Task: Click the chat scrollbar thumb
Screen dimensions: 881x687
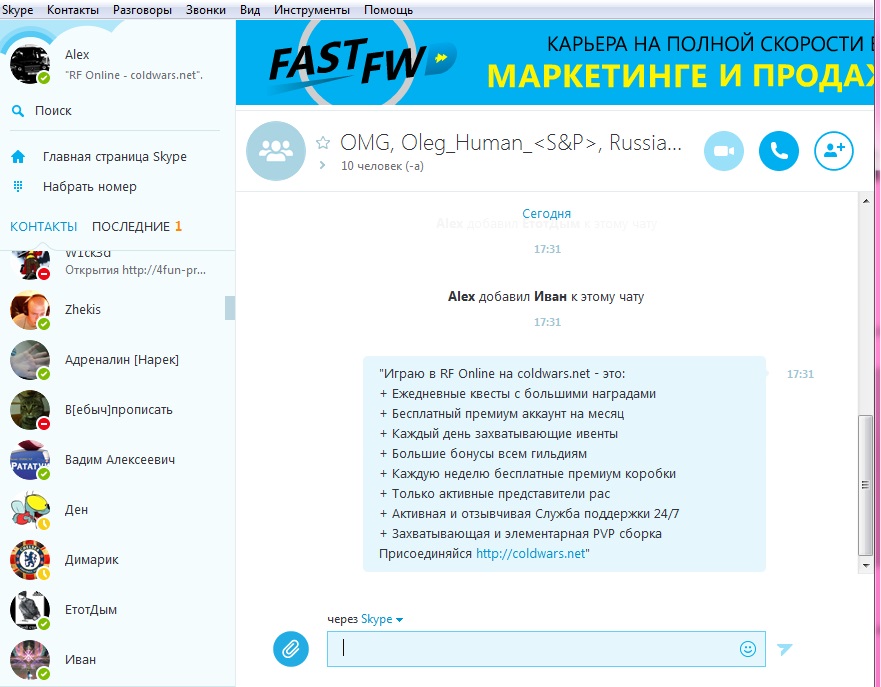Action: [x=865, y=485]
